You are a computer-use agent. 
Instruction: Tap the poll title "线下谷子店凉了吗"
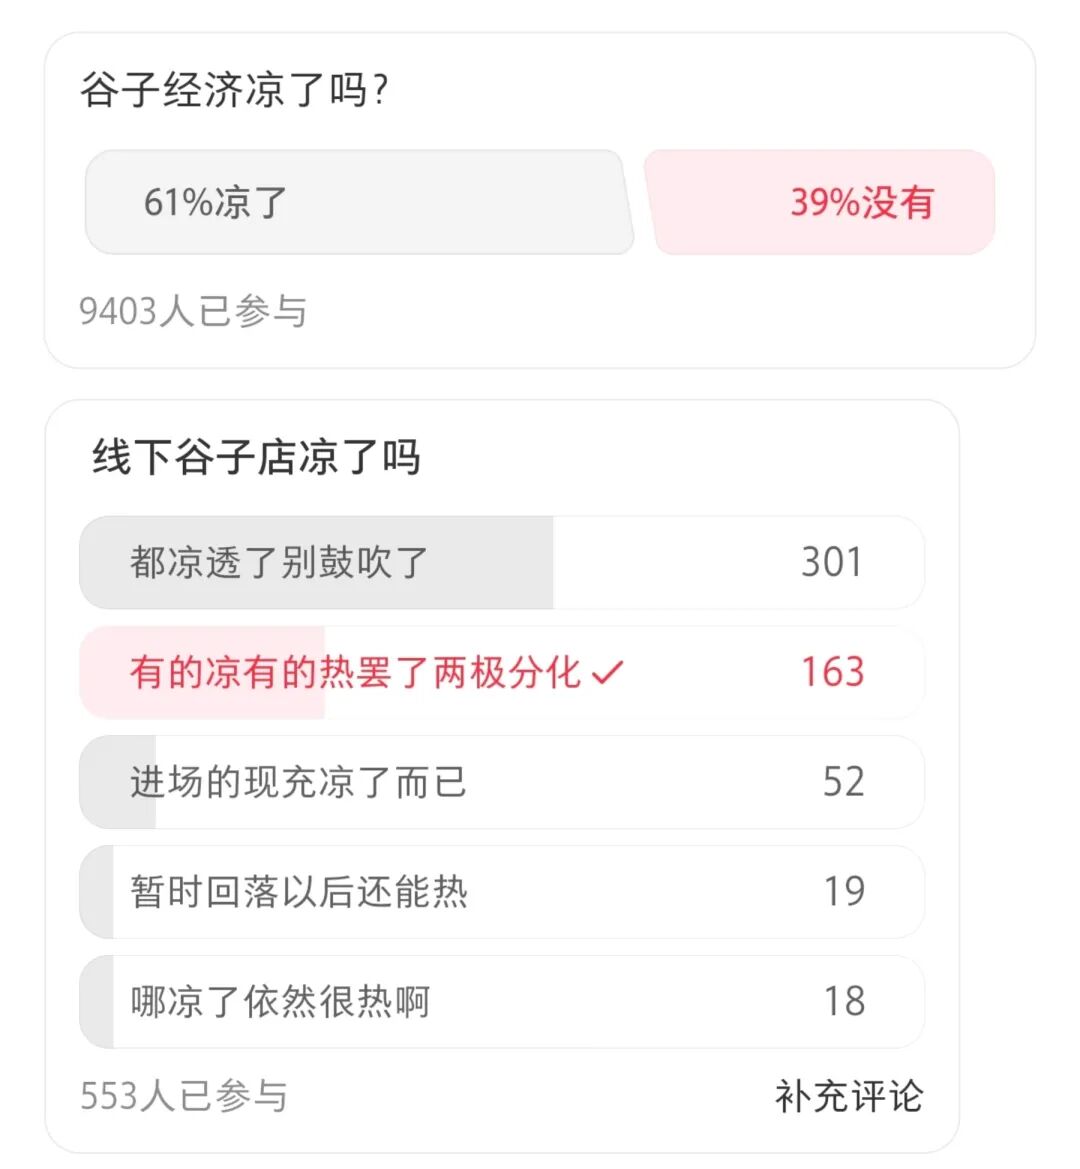[x=256, y=457]
